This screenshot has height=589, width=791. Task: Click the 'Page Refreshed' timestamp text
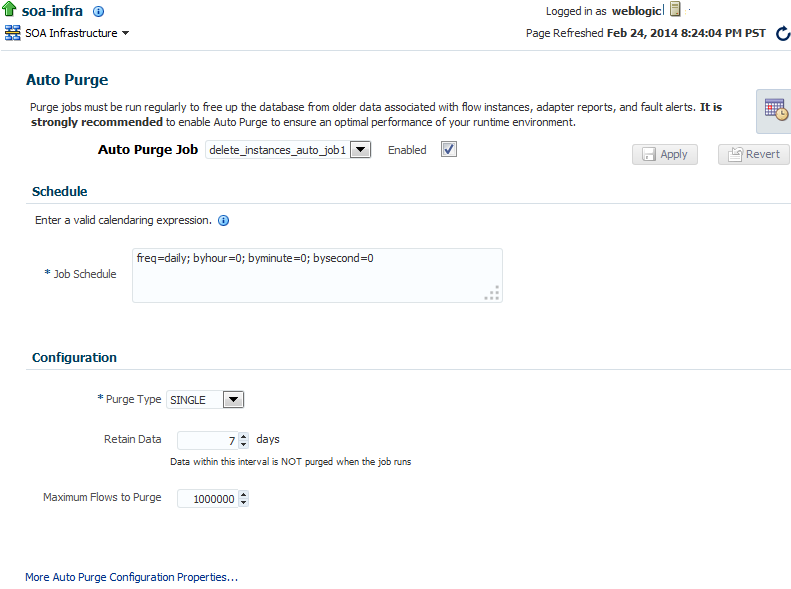(645, 33)
